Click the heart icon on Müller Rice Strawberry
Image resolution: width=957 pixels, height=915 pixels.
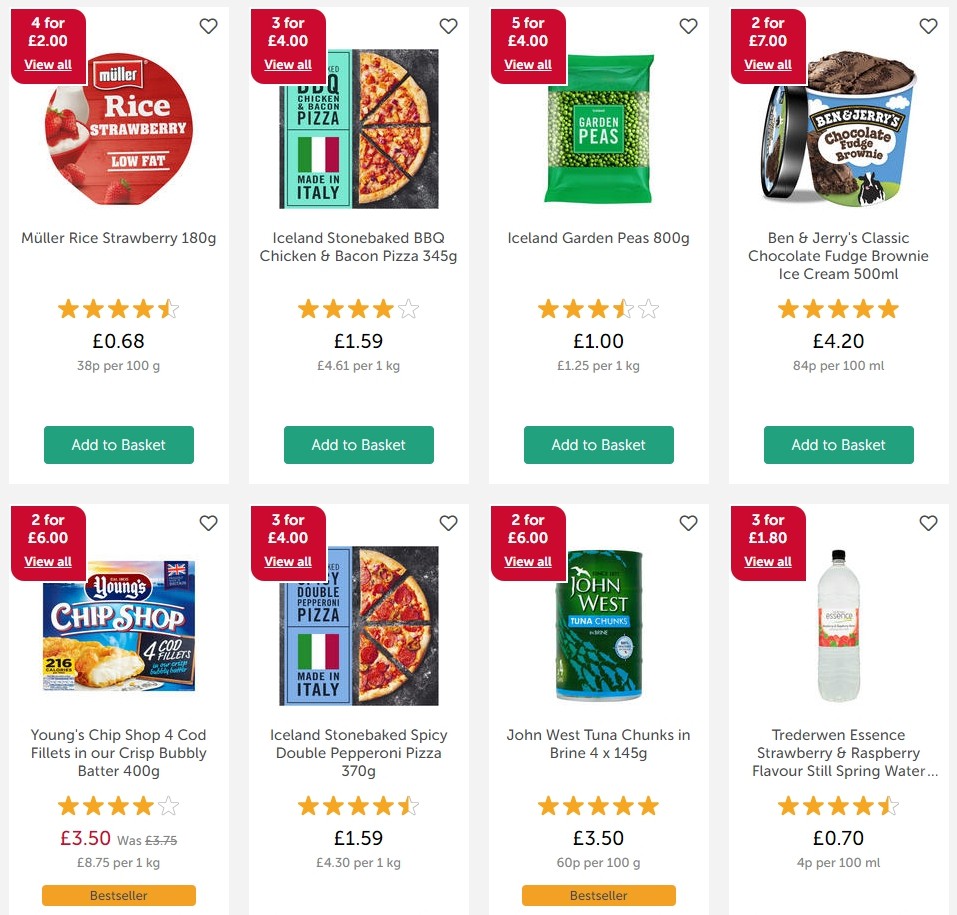click(208, 26)
